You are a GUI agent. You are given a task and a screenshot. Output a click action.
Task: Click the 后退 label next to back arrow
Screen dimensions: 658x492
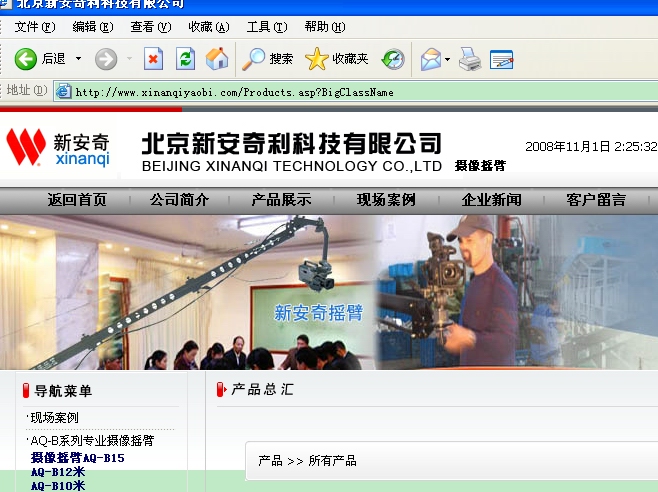tap(53, 59)
